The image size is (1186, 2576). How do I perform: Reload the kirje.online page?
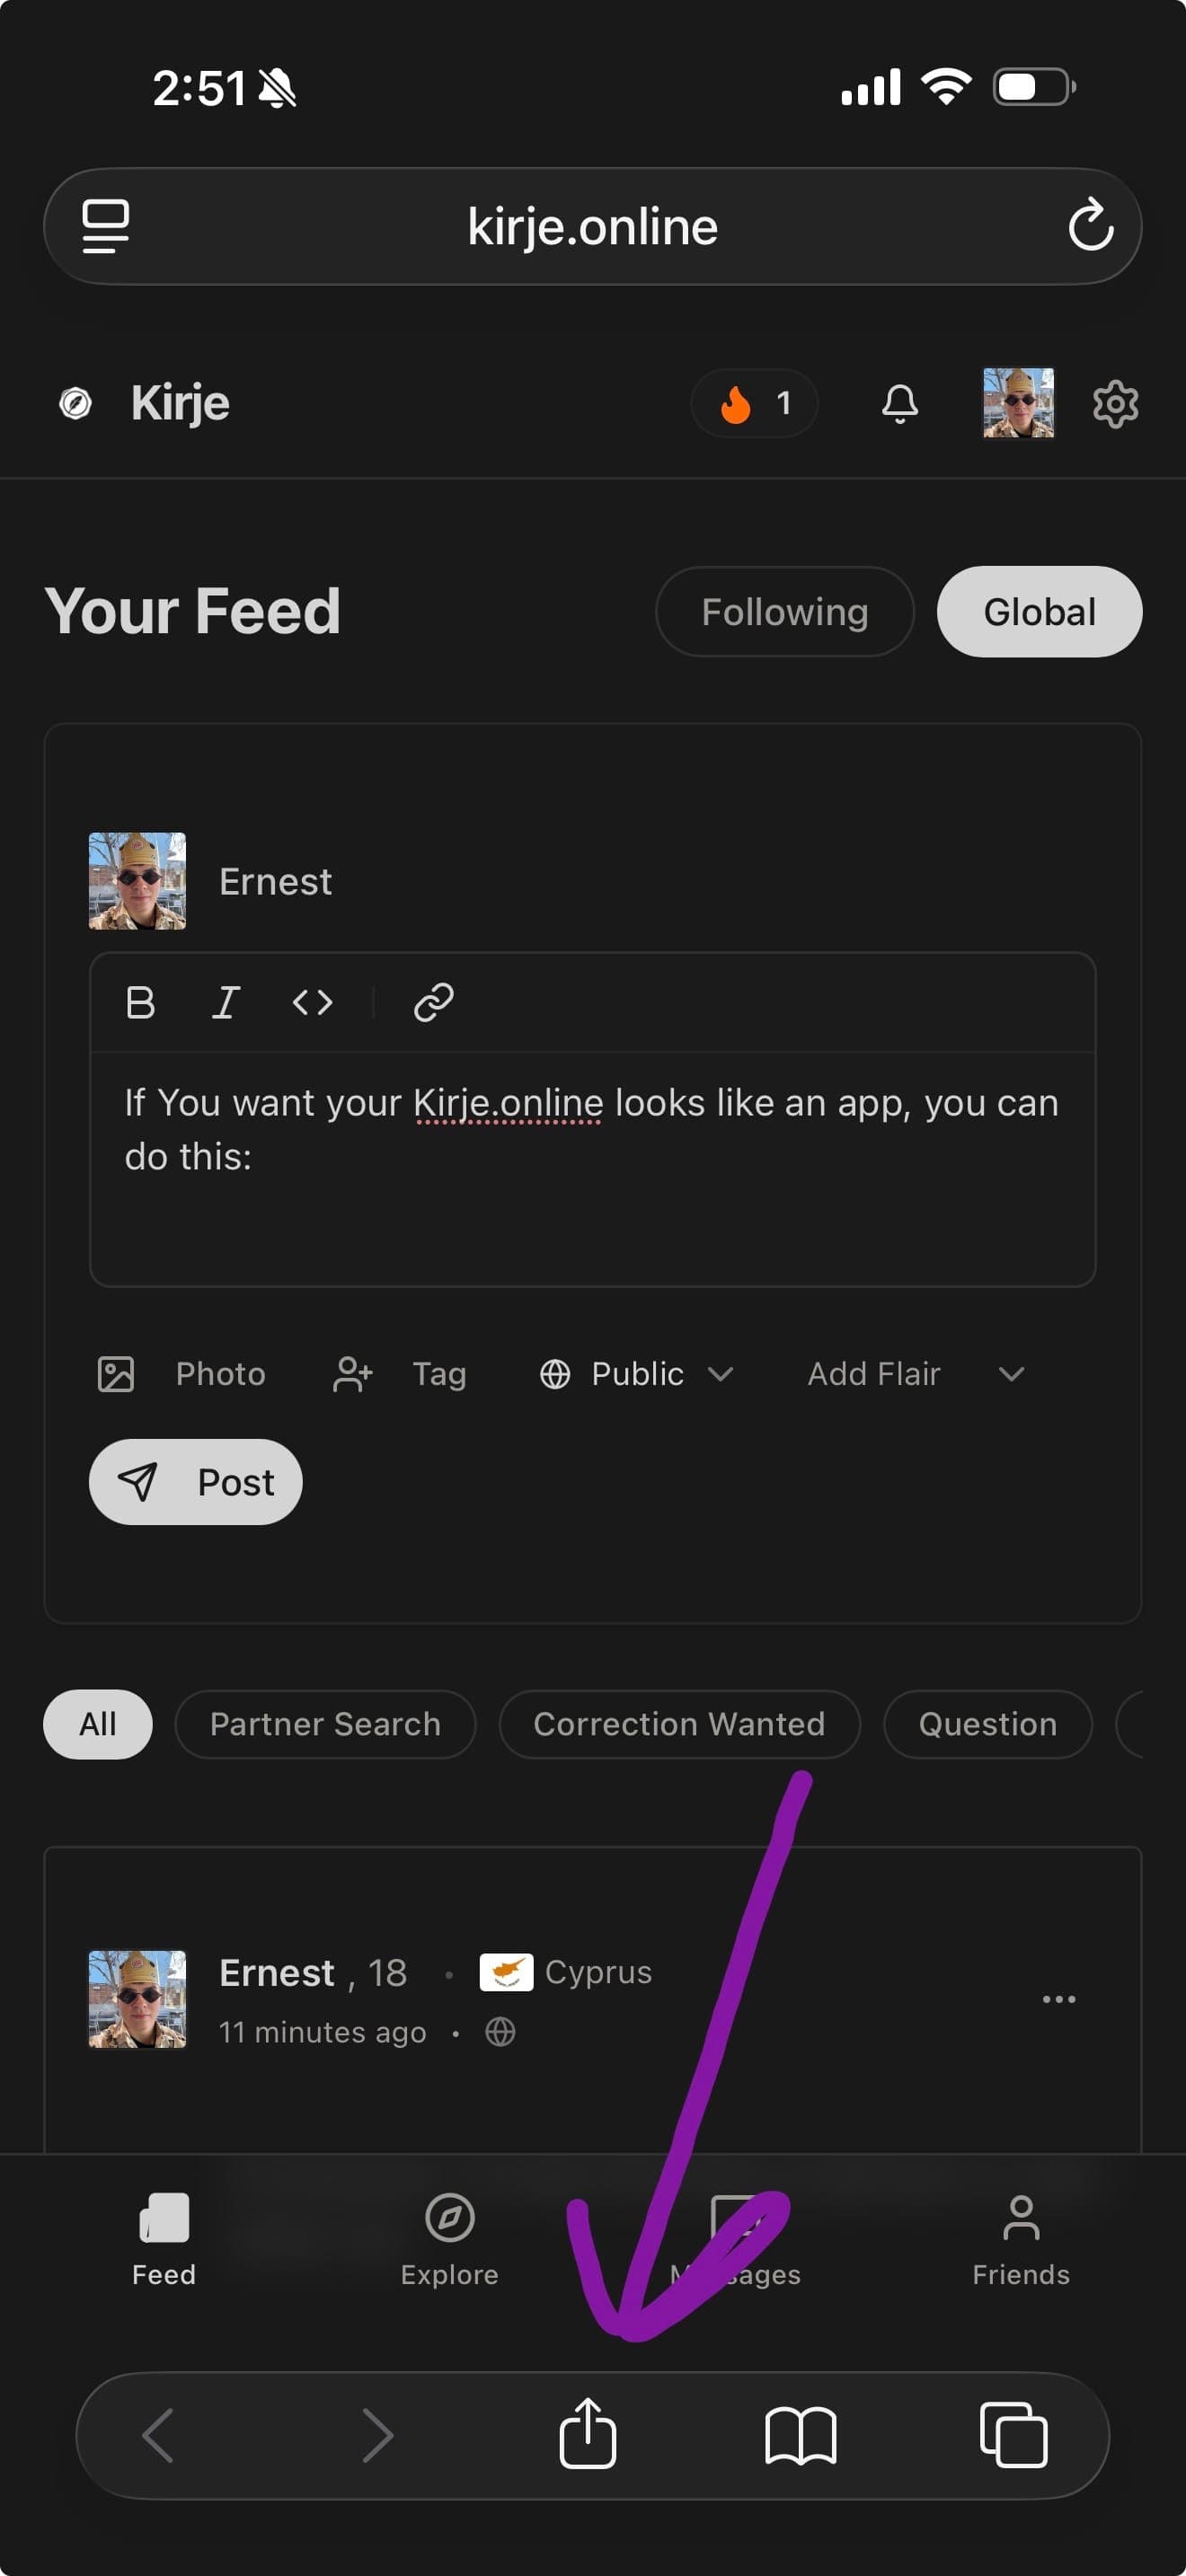coord(1090,225)
